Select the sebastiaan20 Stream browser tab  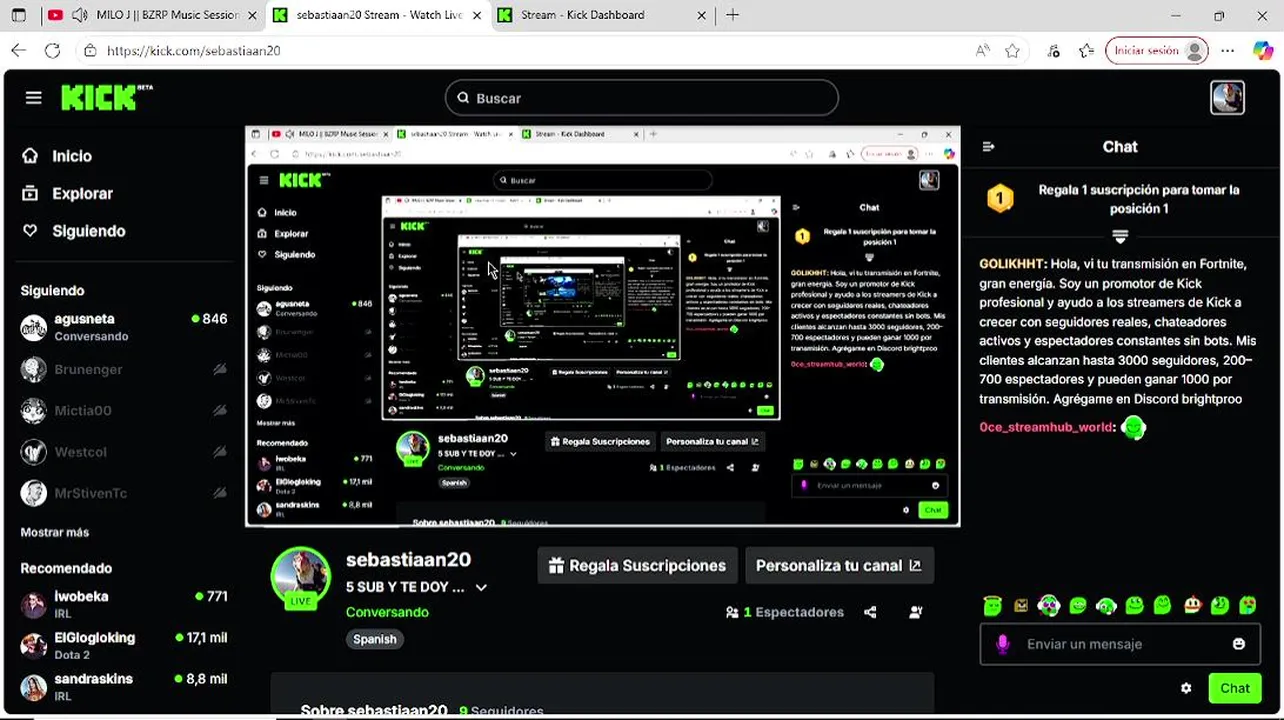(377, 15)
